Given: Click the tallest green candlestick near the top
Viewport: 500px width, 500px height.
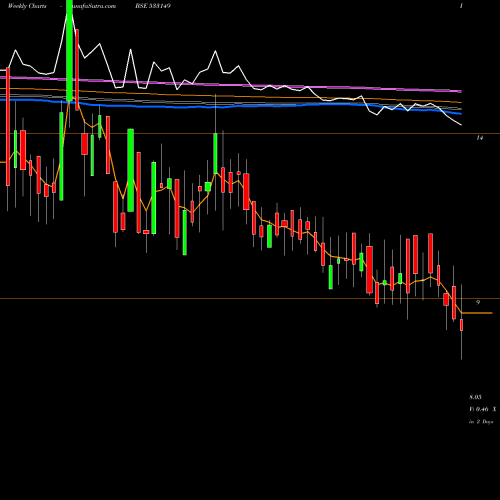Looking at the screenshot, I should 69,50.
